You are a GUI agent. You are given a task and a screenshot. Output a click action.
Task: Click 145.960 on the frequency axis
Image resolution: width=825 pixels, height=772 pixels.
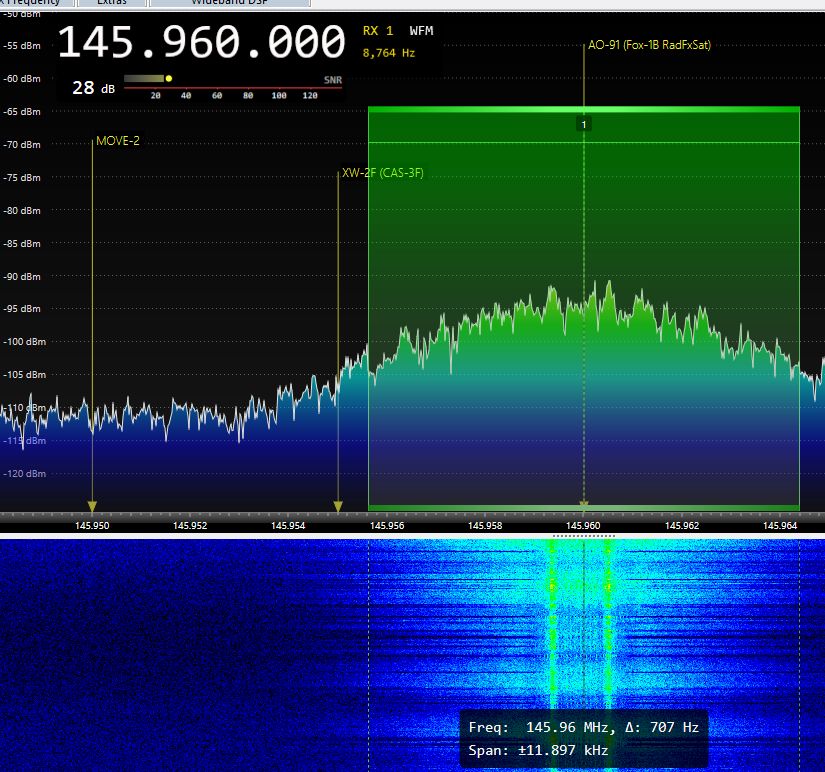click(x=583, y=525)
